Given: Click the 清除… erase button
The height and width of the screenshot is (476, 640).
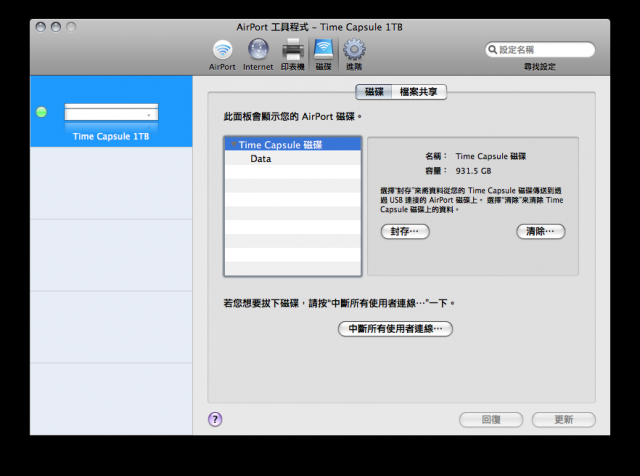Looking at the screenshot, I should coord(540,231).
